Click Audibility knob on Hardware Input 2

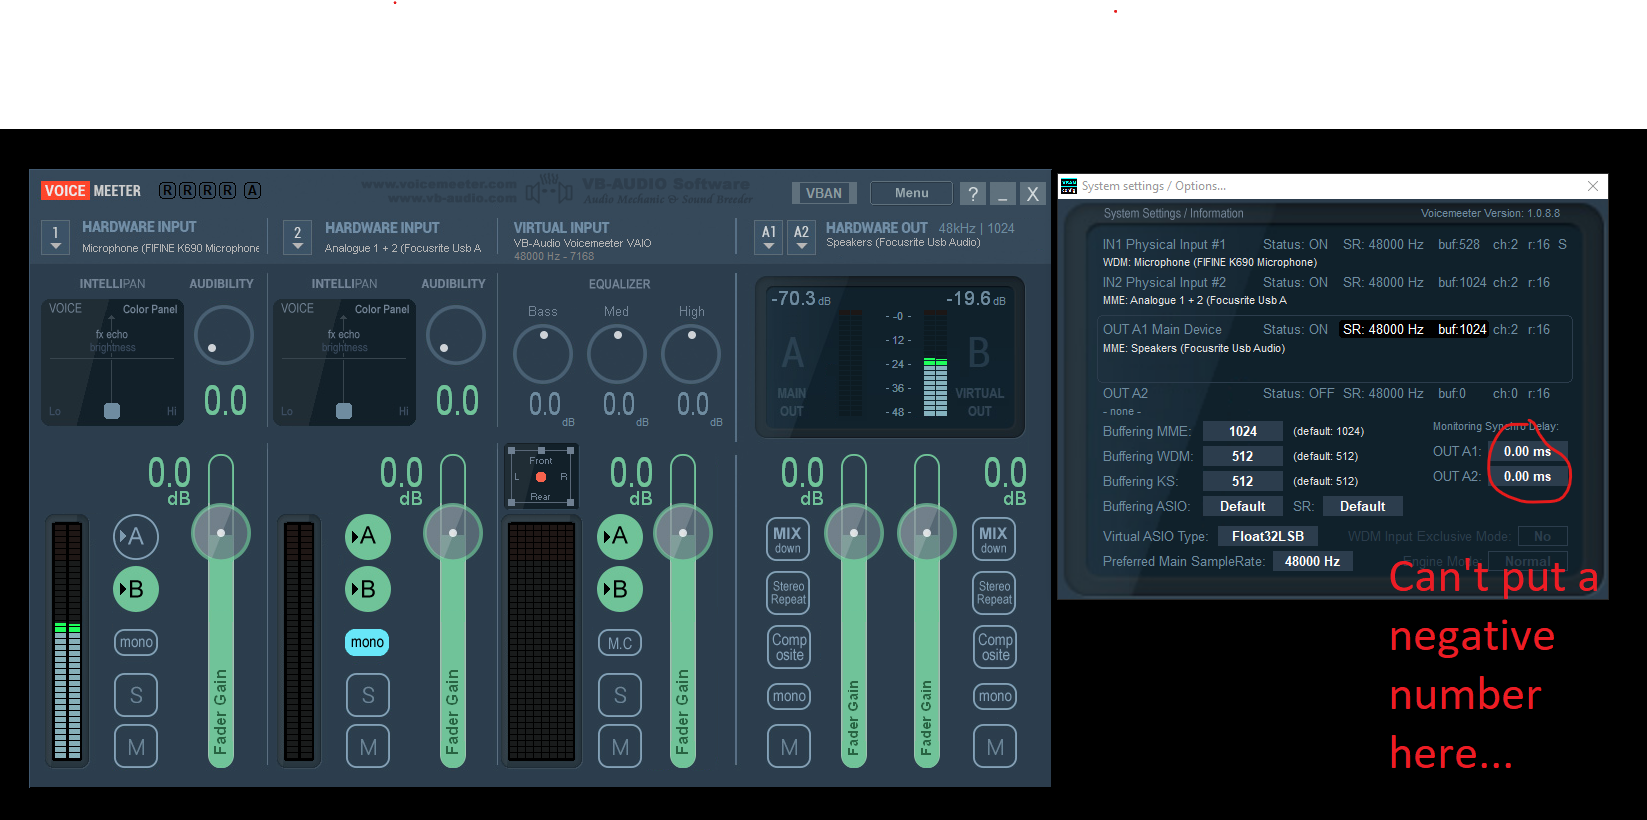click(456, 335)
